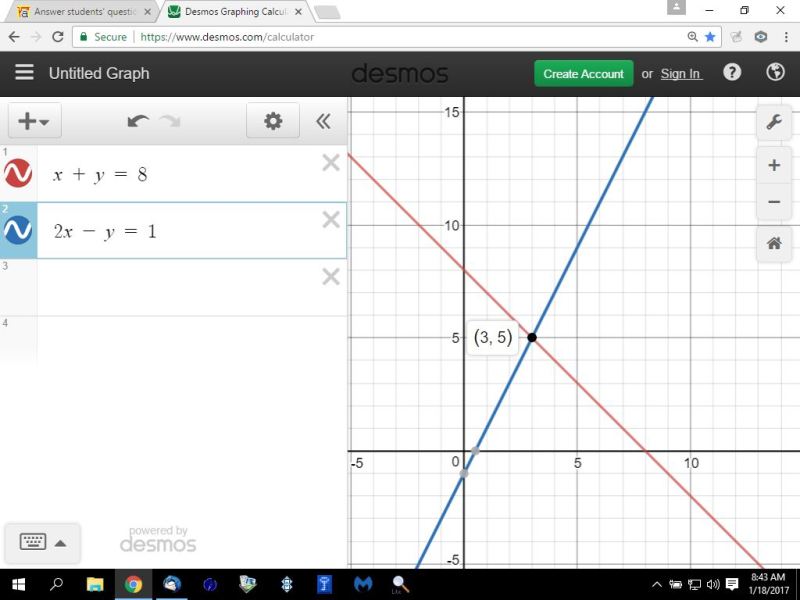800x600 pixels.
Task: Toggle visibility of 2x − y = 1 graph
Action: click(18, 230)
